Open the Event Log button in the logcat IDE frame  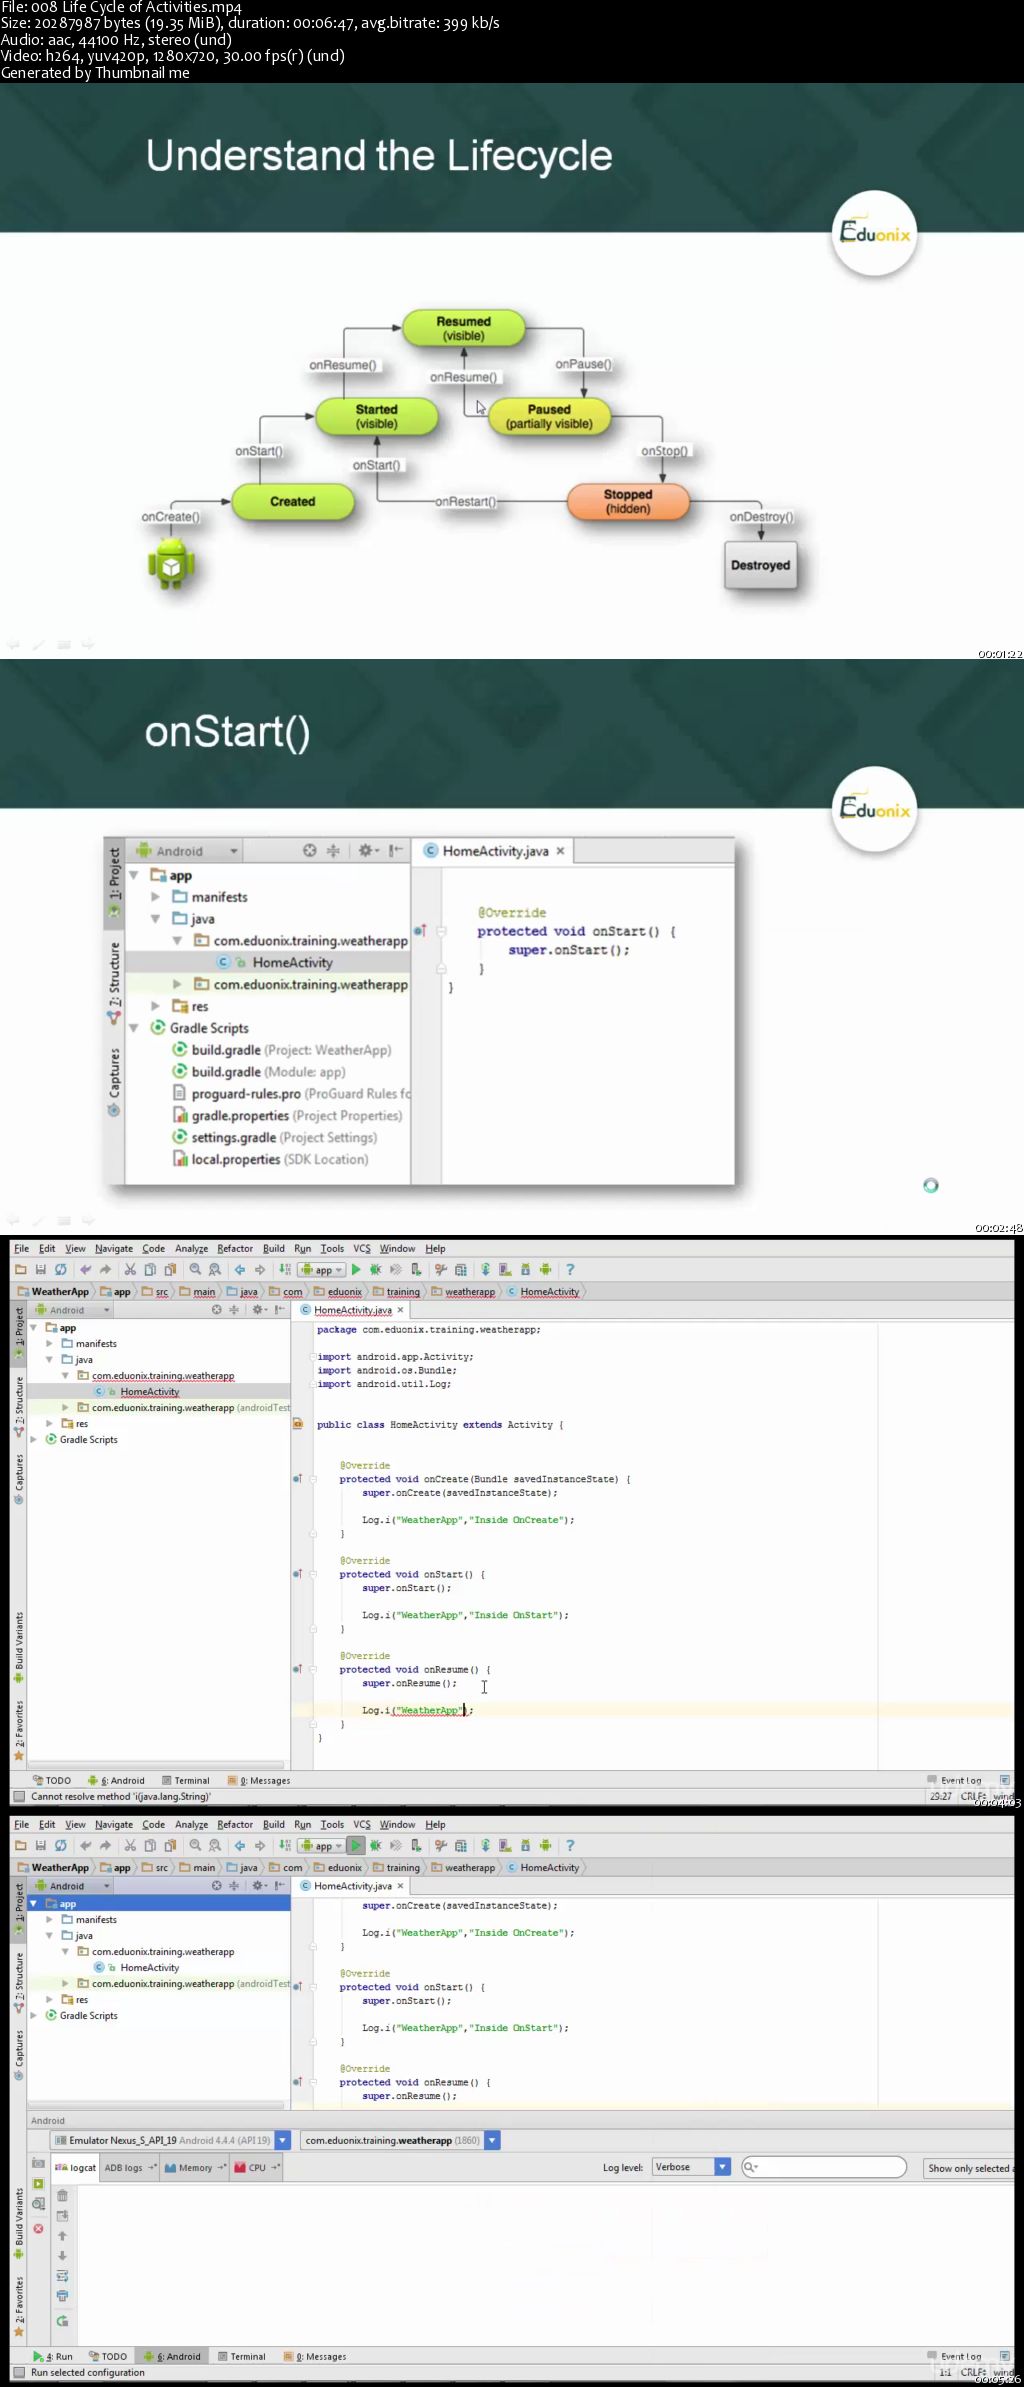[x=955, y=2356]
